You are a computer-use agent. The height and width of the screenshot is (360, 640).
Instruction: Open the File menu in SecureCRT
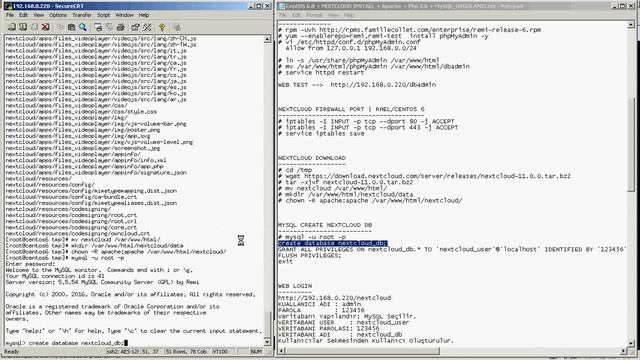click(x=10, y=15)
